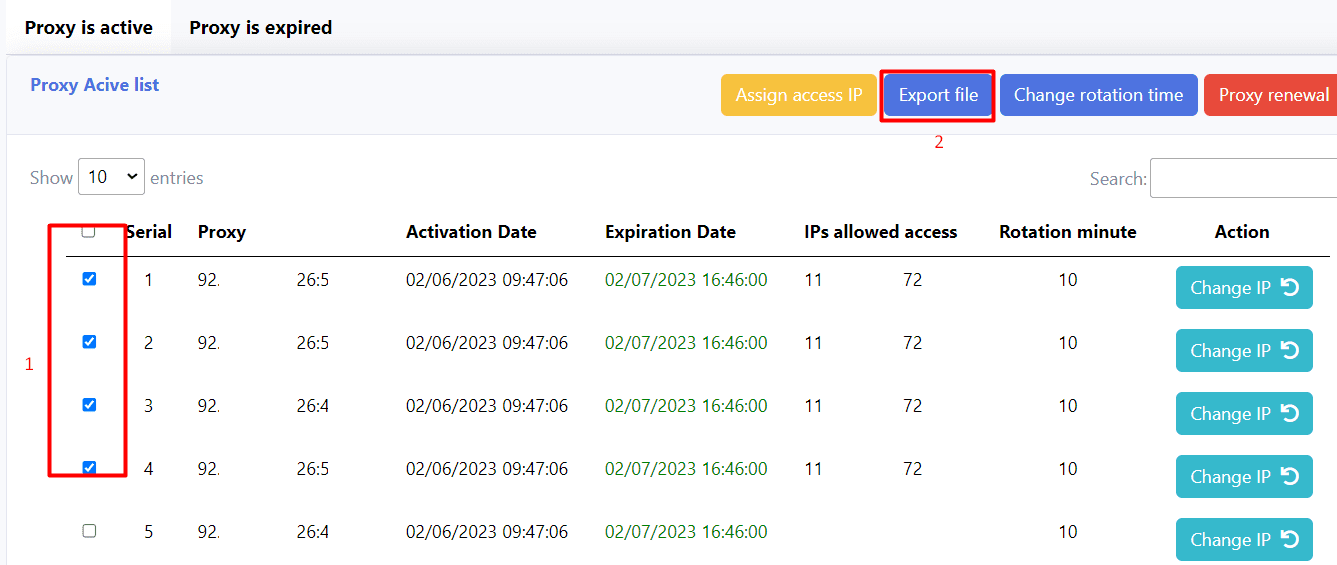Focus the Search input field
The image size is (1337, 565).
1244,178
